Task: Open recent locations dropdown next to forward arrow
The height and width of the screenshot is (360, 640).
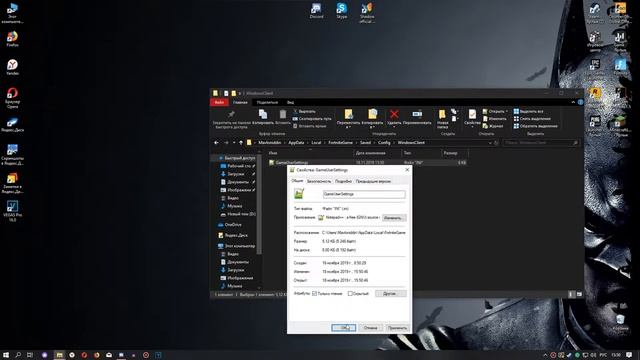Action: [234, 143]
